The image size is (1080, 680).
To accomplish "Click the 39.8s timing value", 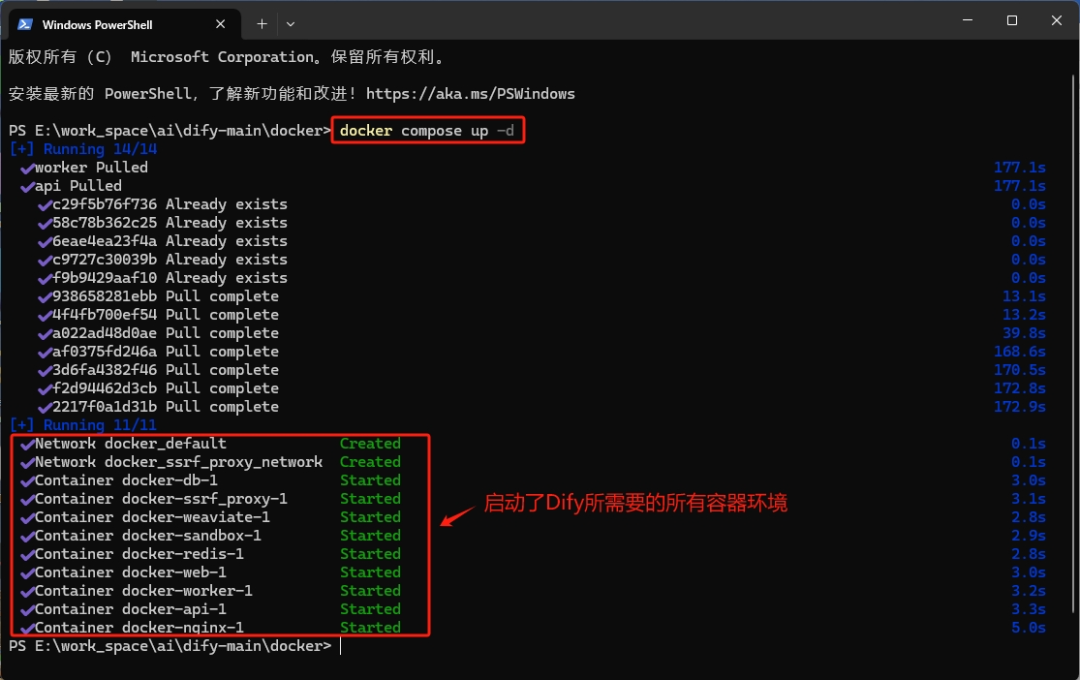I will coord(1024,333).
